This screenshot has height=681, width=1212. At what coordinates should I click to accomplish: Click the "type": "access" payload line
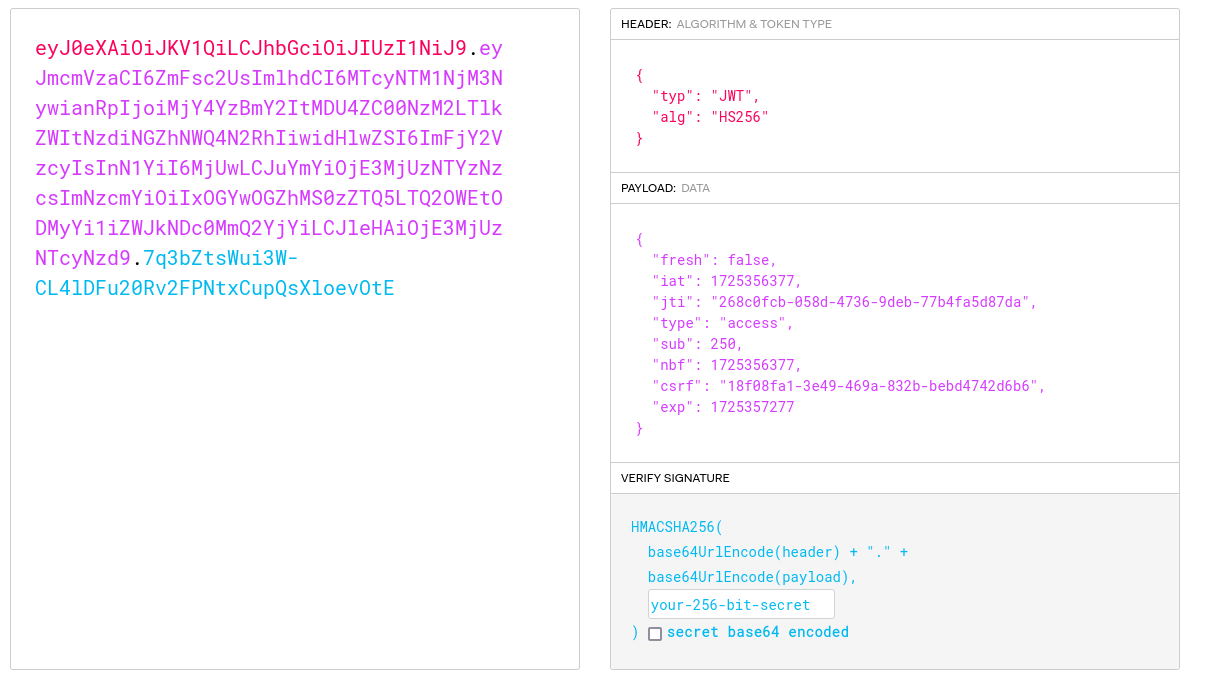[722, 323]
